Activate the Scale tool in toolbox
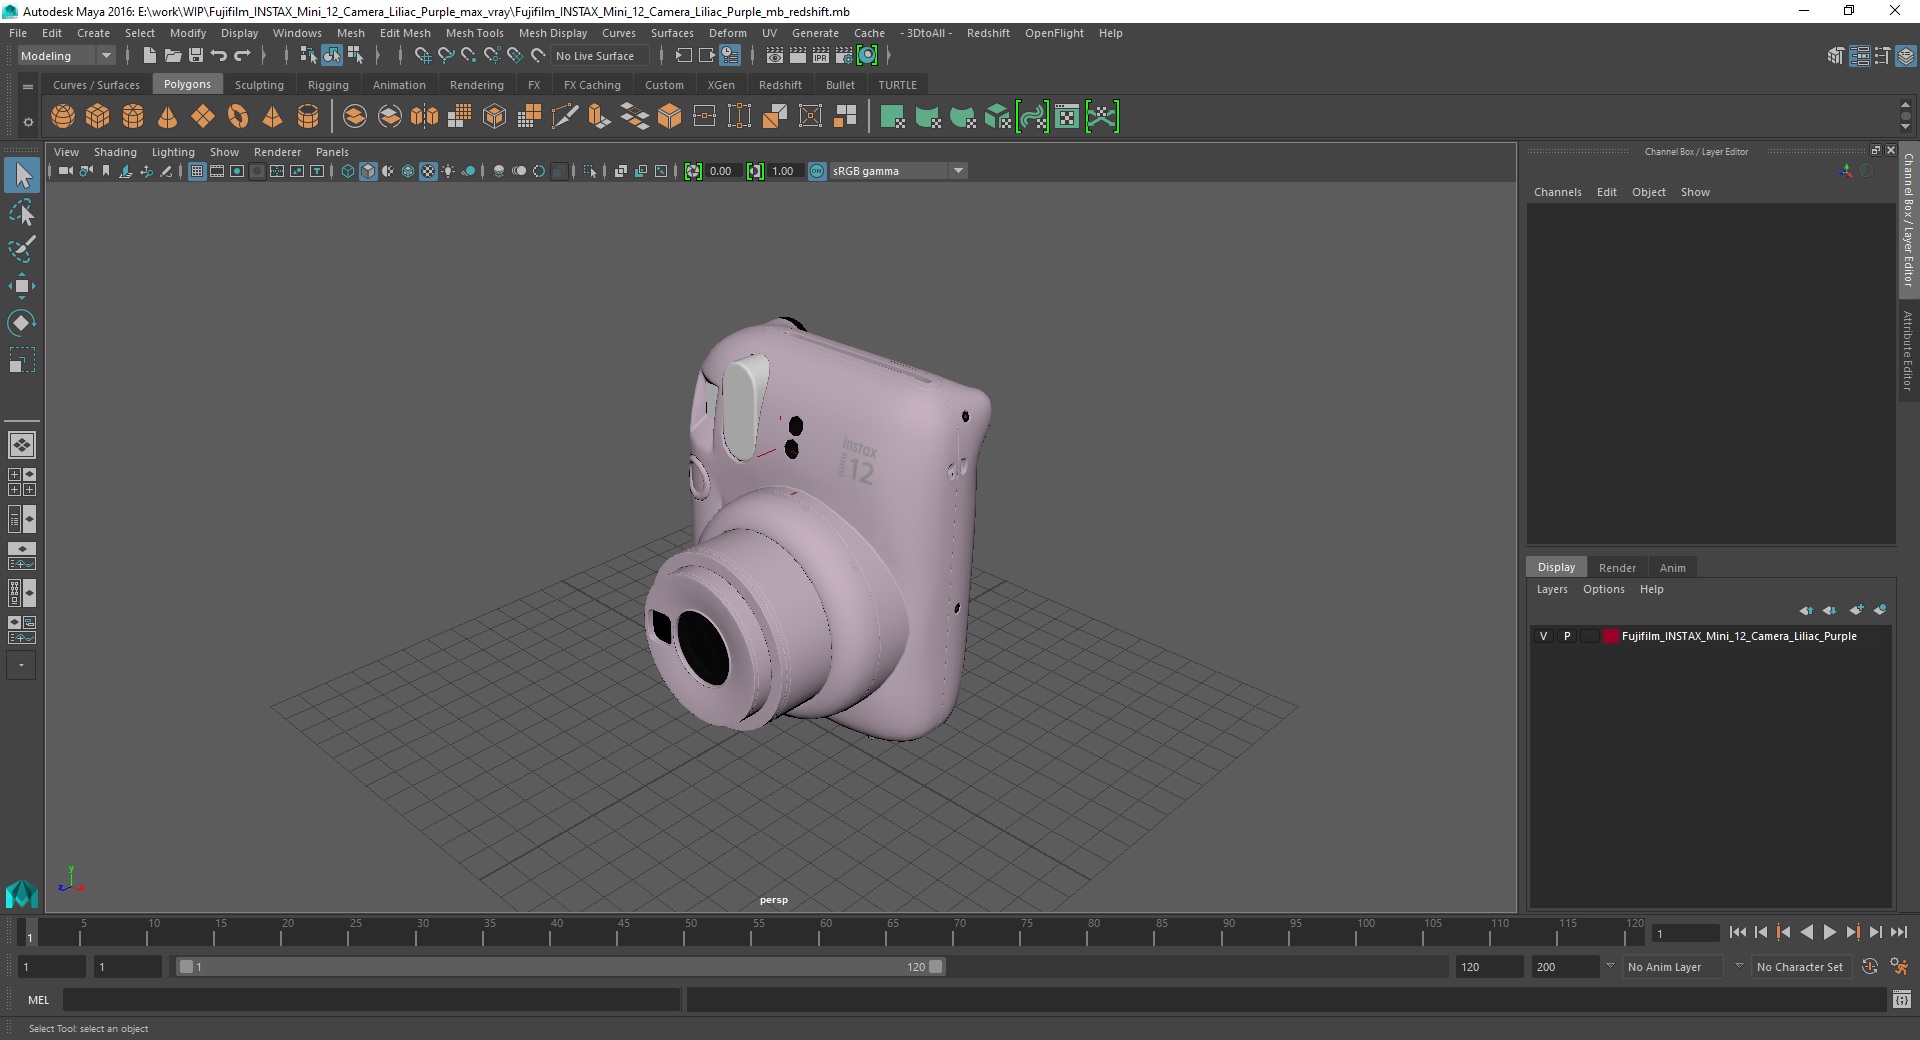Image resolution: width=1920 pixels, height=1040 pixels. click(22, 360)
